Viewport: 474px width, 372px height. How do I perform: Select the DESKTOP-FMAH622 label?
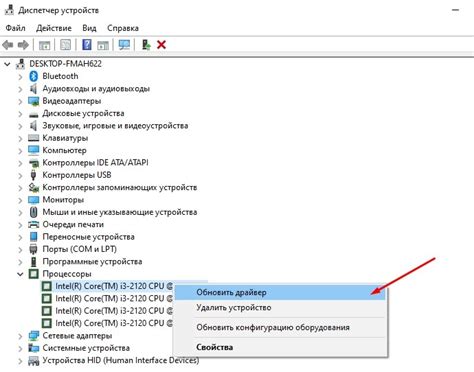click(x=65, y=64)
